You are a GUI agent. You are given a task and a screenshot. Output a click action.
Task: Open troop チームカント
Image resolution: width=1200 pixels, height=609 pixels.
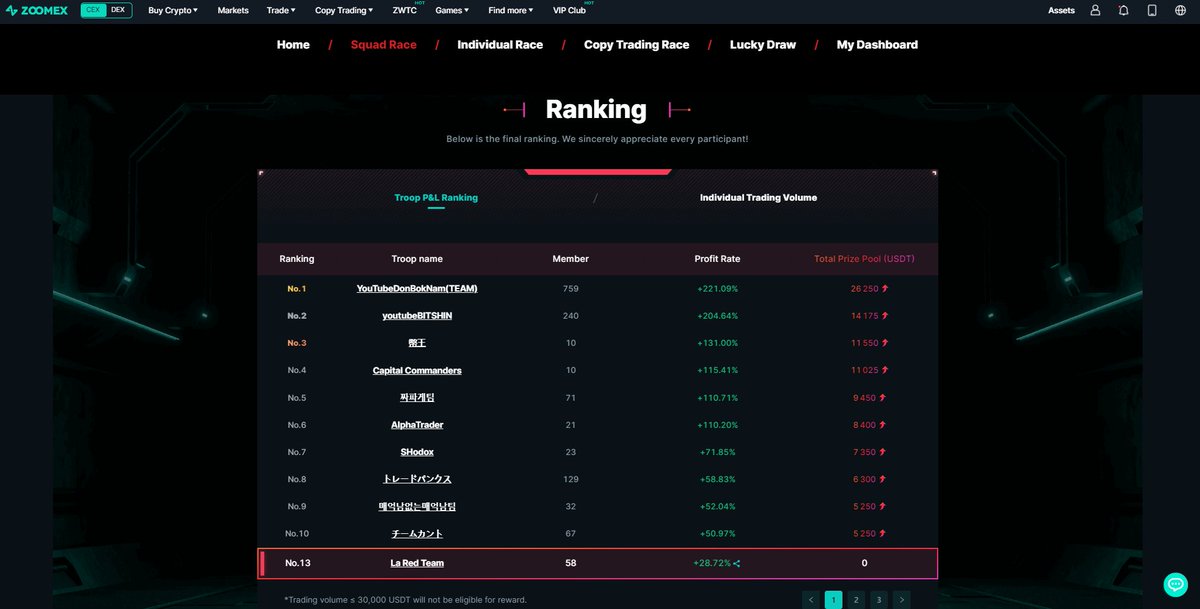pos(417,534)
